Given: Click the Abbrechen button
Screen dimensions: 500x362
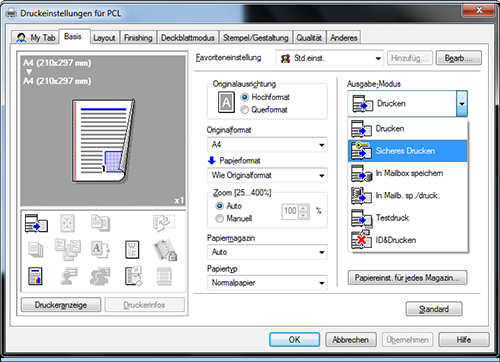Looking at the screenshot, I should click(351, 340).
